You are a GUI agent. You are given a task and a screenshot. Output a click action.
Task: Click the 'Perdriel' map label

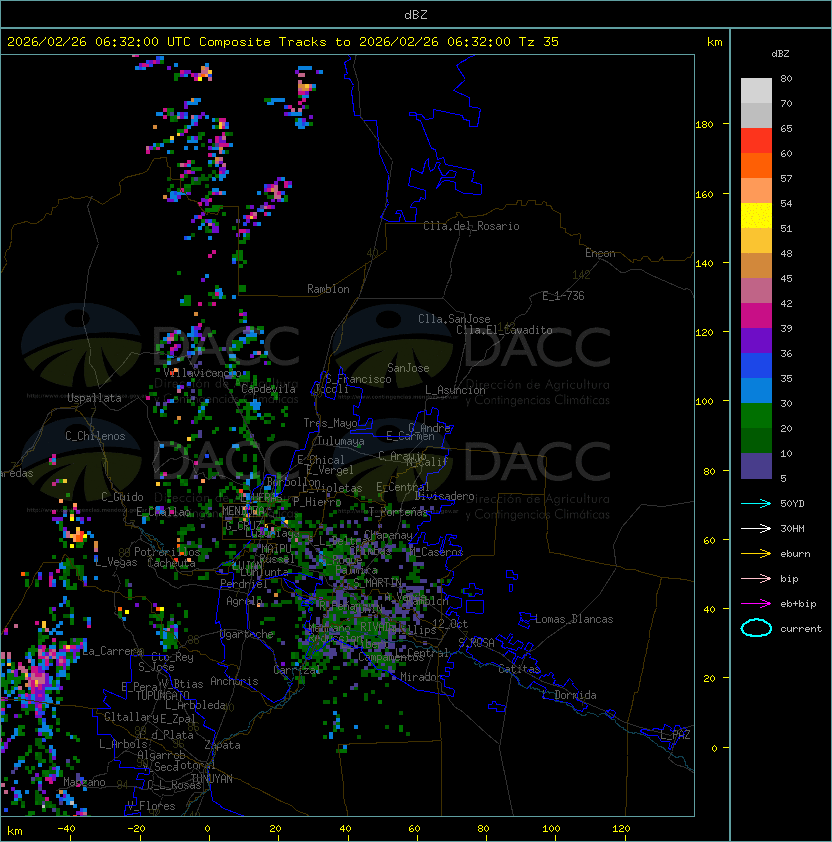[243, 584]
